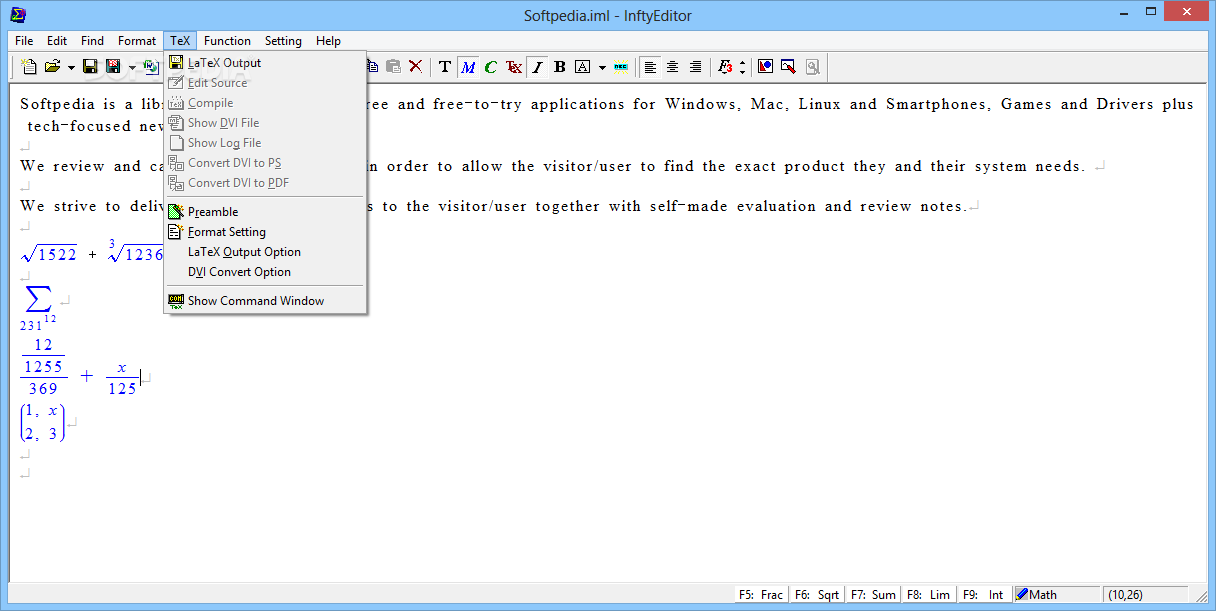Click the x over 125 fraction
This screenshot has height=611, width=1216.
coord(122,378)
